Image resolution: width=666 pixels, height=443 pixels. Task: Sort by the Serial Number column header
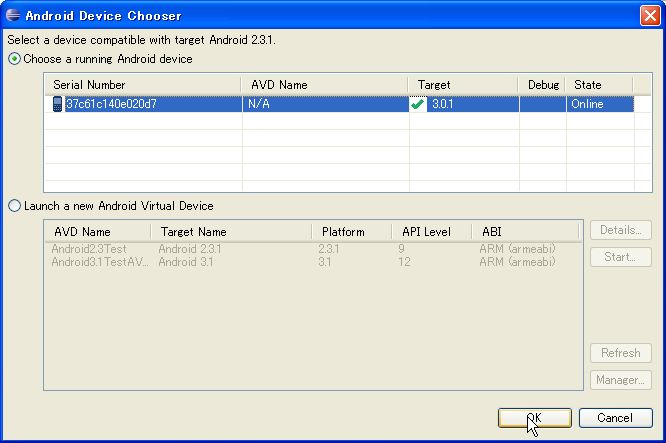coord(143,85)
